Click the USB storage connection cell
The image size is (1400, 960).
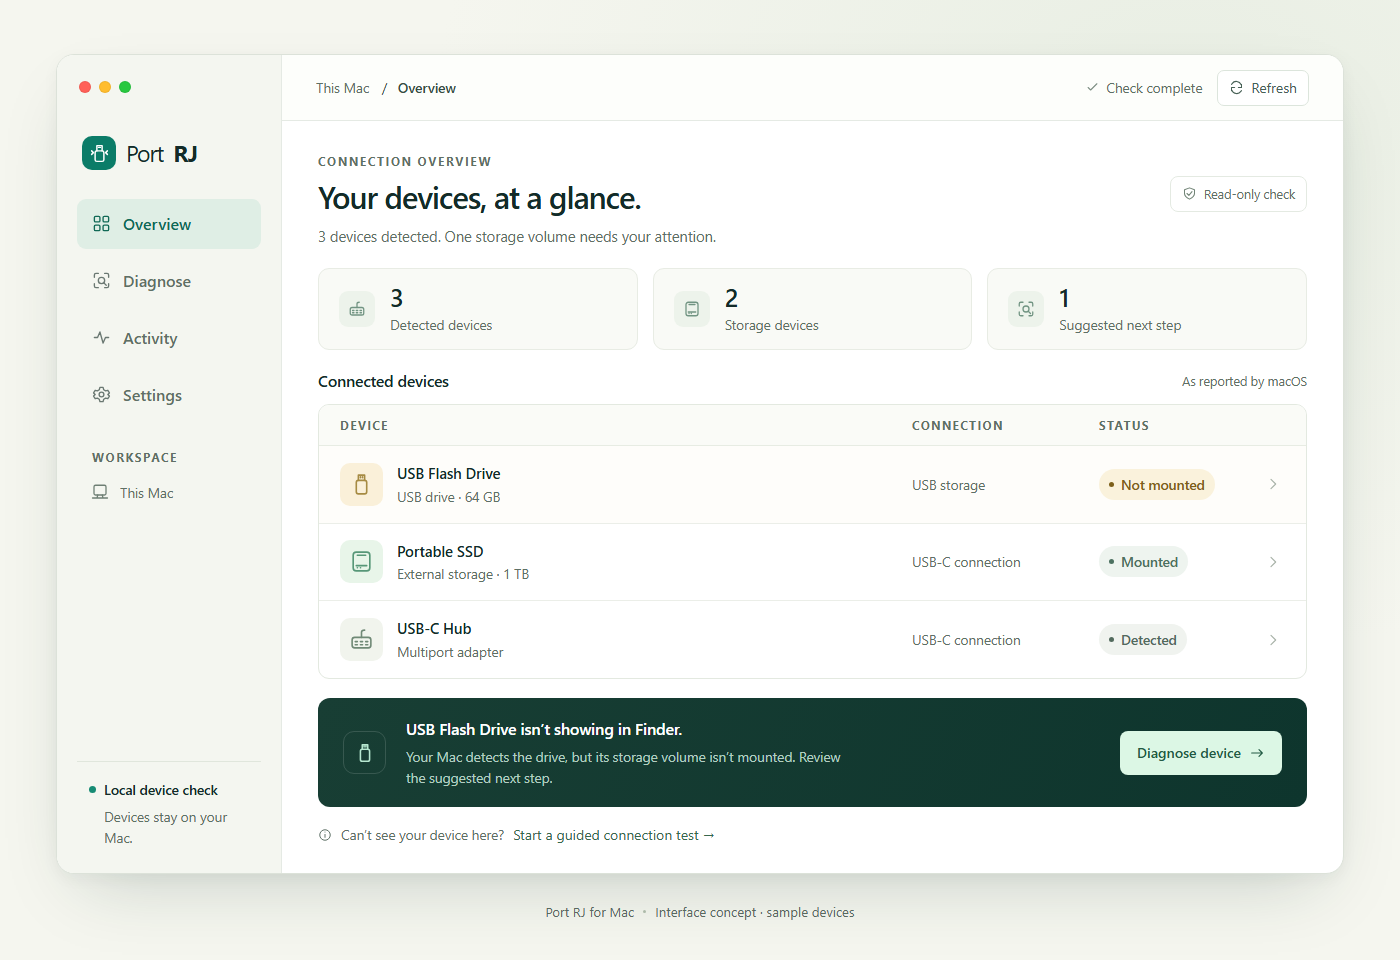[x=948, y=485]
